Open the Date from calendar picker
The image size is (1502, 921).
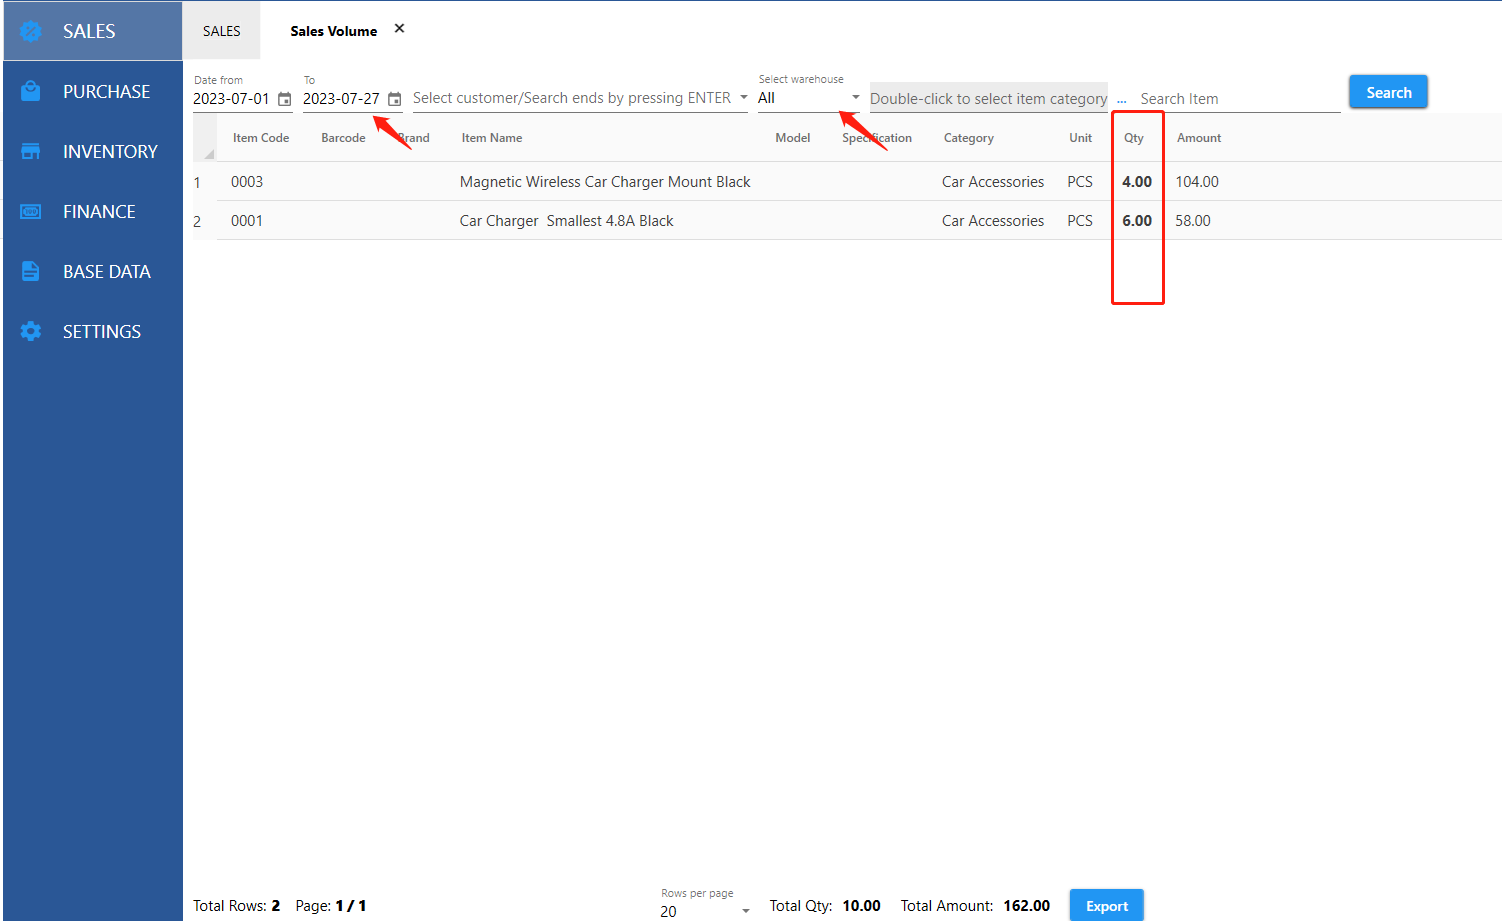[x=285, y=99]
